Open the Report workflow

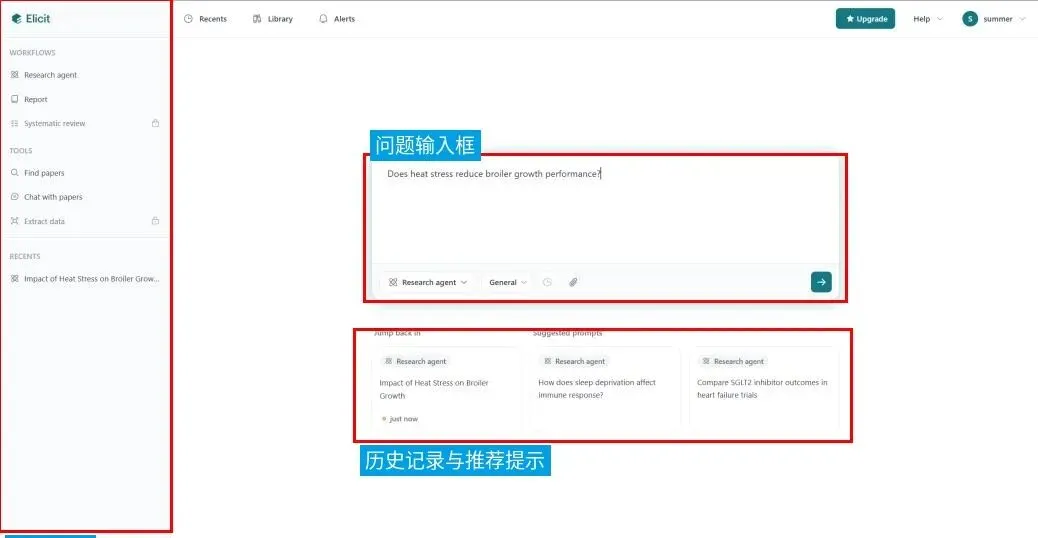36,99
